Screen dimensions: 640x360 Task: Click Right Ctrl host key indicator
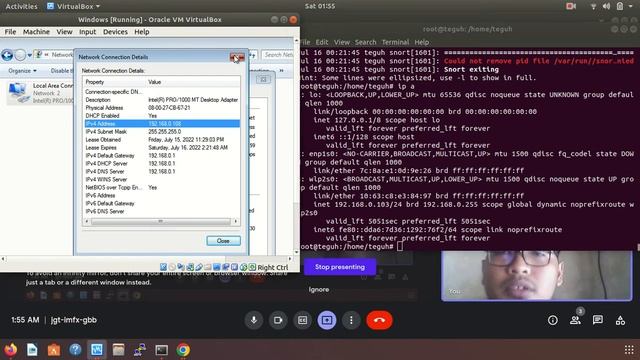click(273, 267)
